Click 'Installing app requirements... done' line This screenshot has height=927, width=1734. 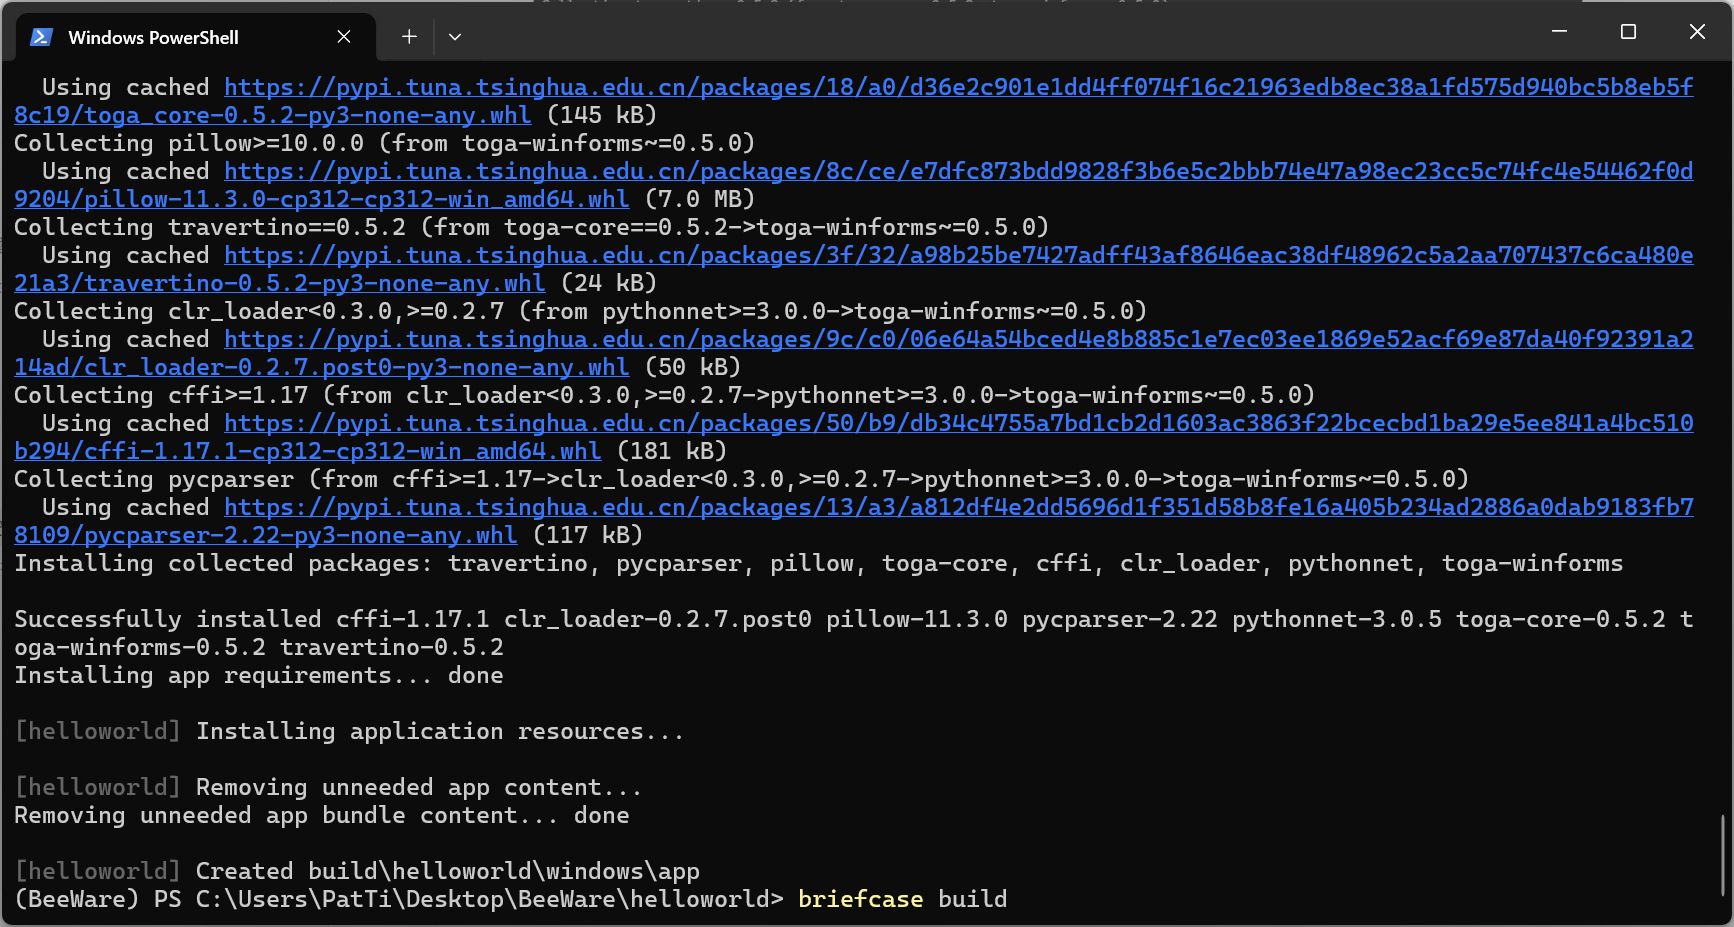[259, 676]
